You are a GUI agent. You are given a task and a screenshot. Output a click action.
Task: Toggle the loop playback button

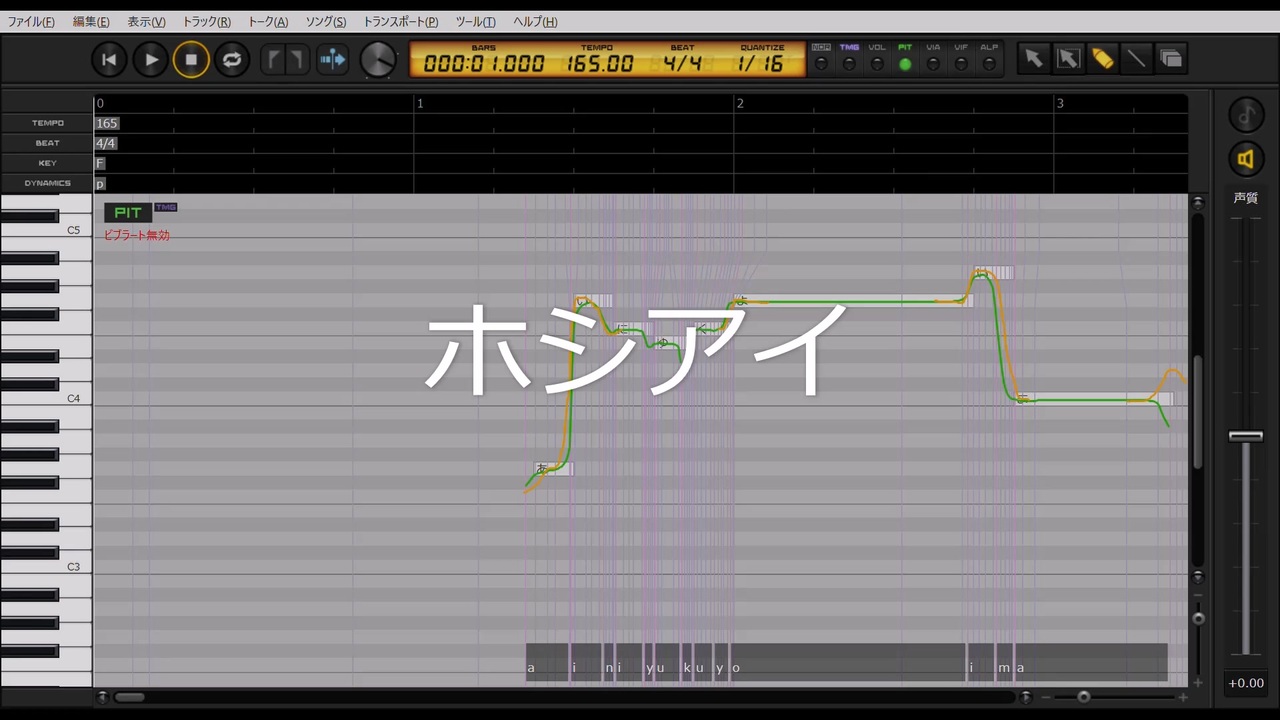(231, 60)
